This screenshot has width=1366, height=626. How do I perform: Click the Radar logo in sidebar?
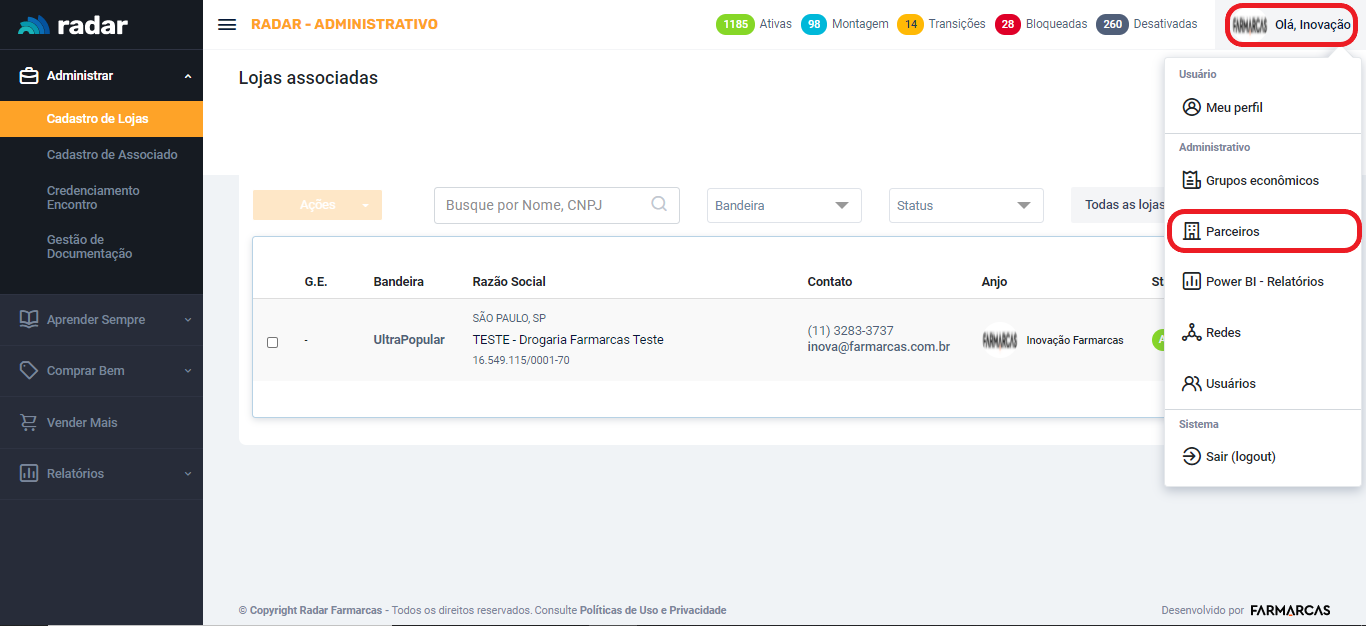73,25
